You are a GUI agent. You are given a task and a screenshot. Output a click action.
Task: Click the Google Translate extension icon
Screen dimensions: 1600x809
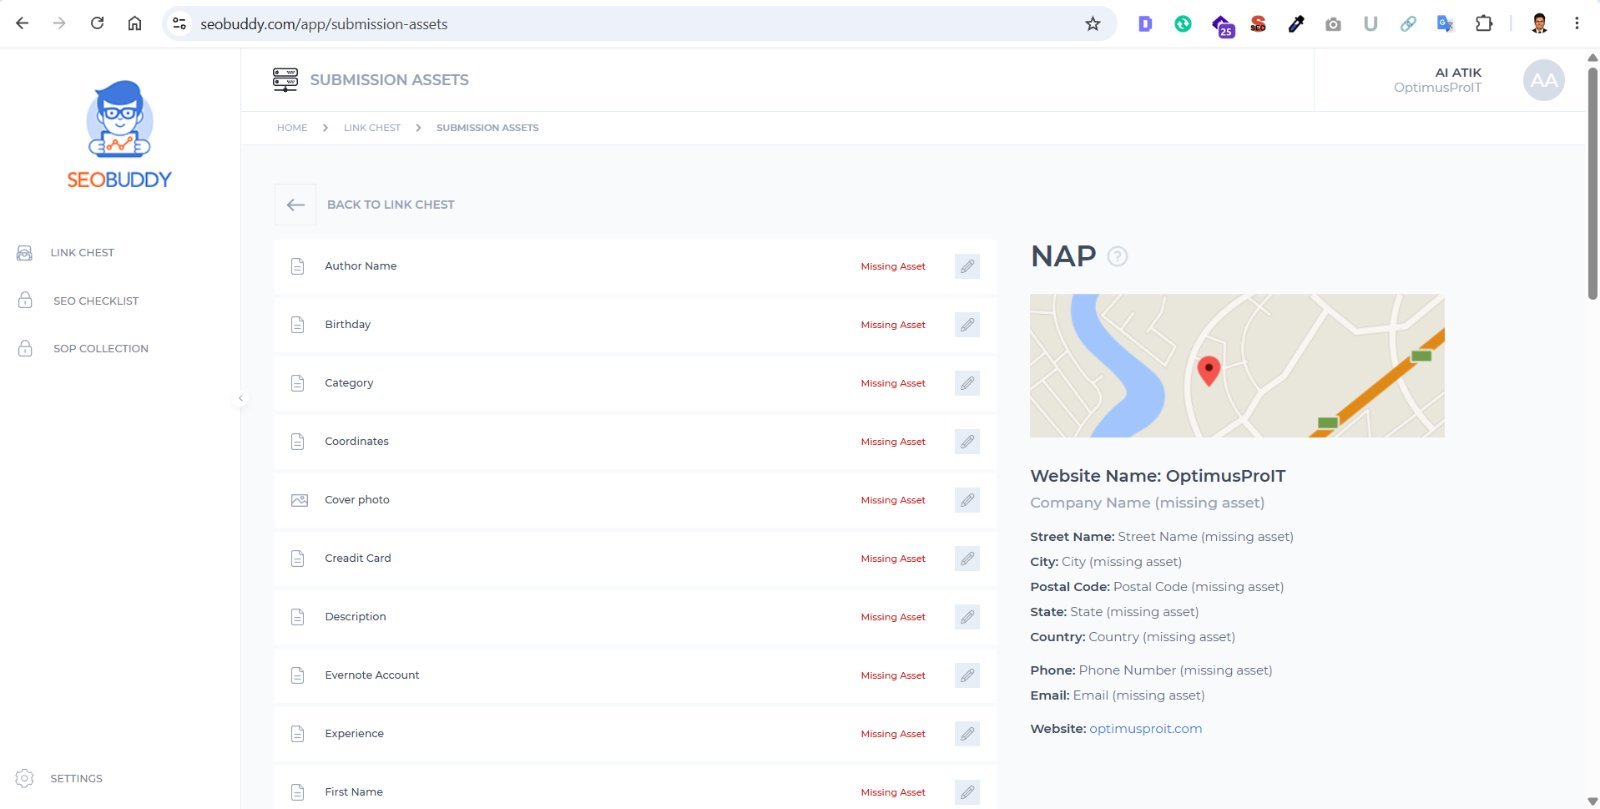coord(1445,24)
